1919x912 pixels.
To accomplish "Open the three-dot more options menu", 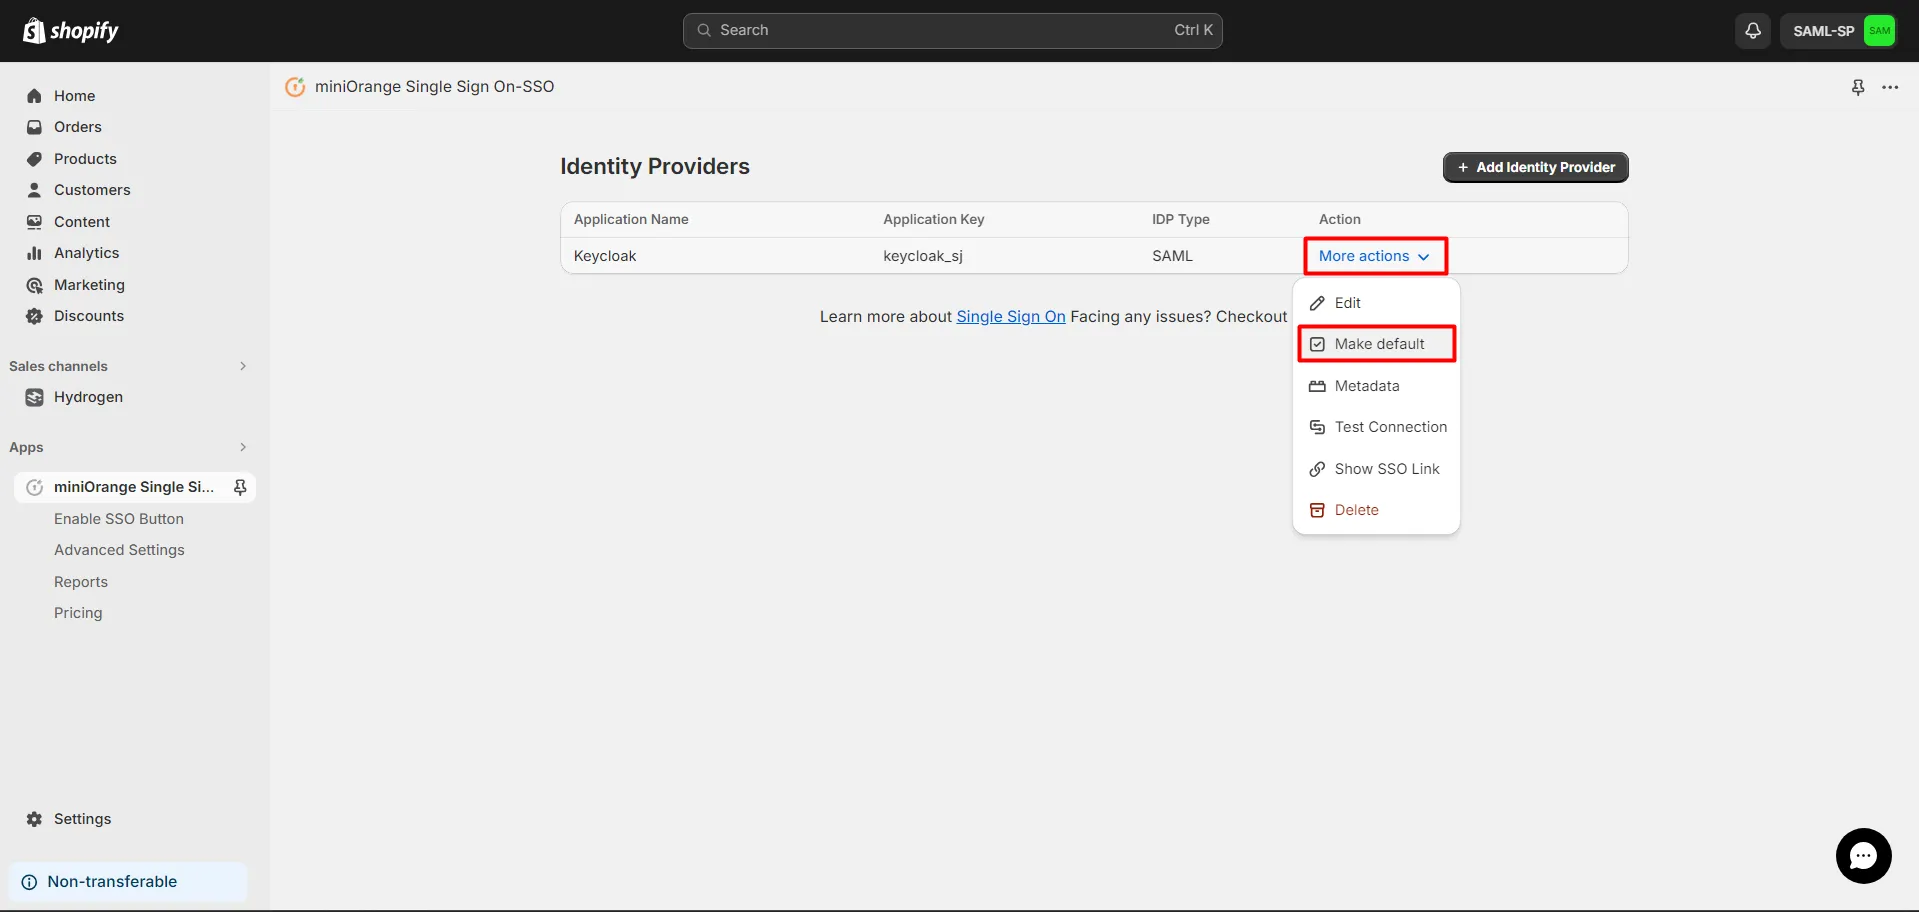I will pos(1890,87).
